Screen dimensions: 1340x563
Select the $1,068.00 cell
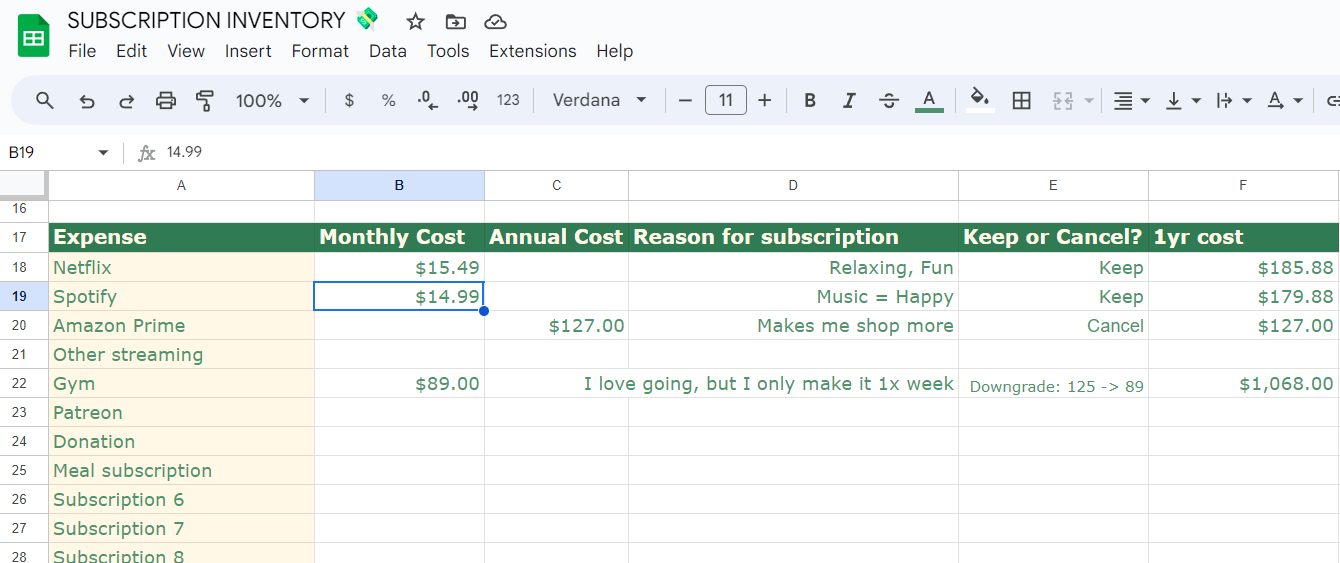pyautogui.click(x=1243, y=384)
